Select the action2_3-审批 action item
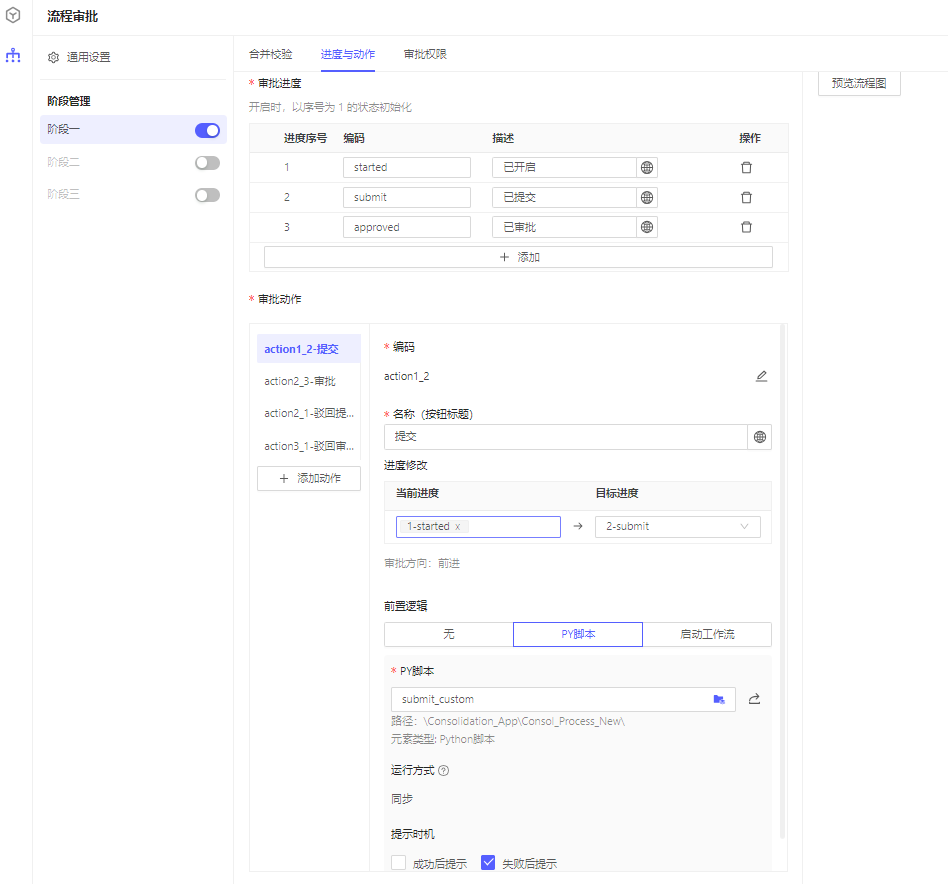 [x=300, y=381]
